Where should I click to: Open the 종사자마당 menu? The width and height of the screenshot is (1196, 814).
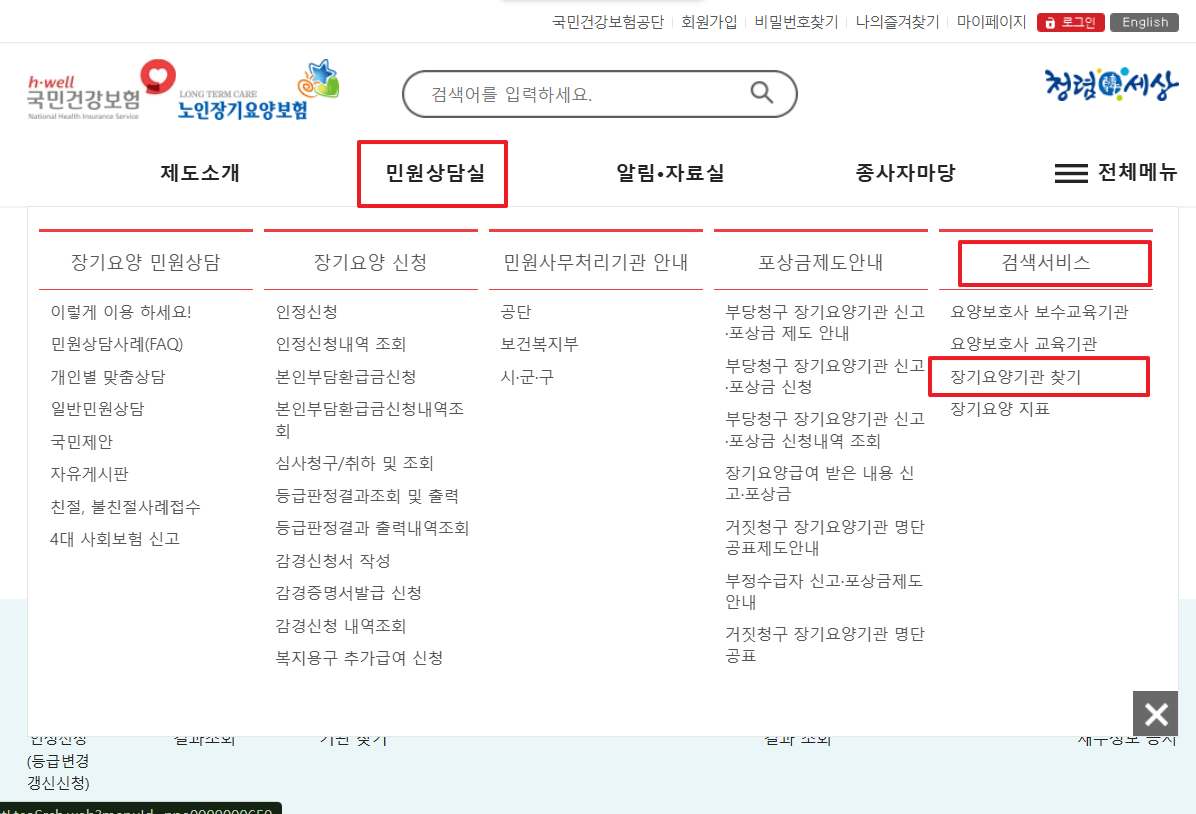pos(904,172)
